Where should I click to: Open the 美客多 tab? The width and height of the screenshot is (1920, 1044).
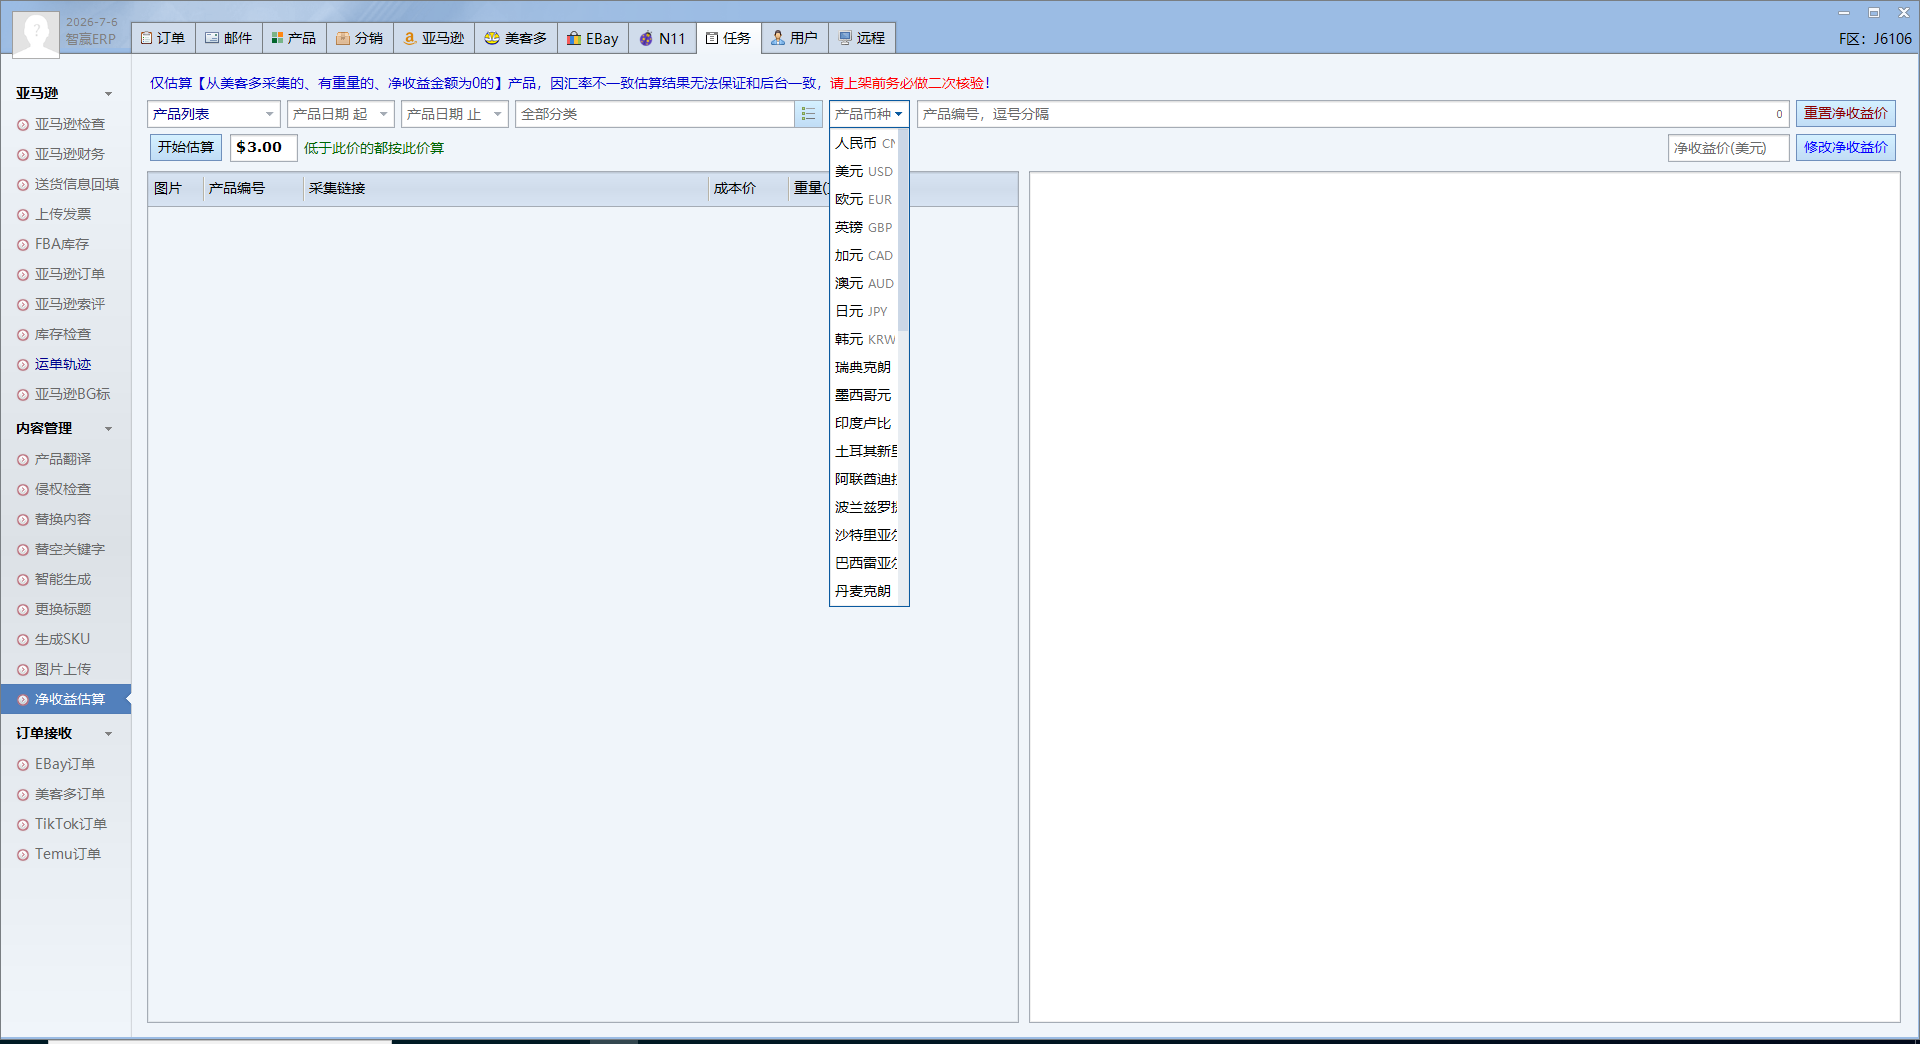[x=516, y=38]
